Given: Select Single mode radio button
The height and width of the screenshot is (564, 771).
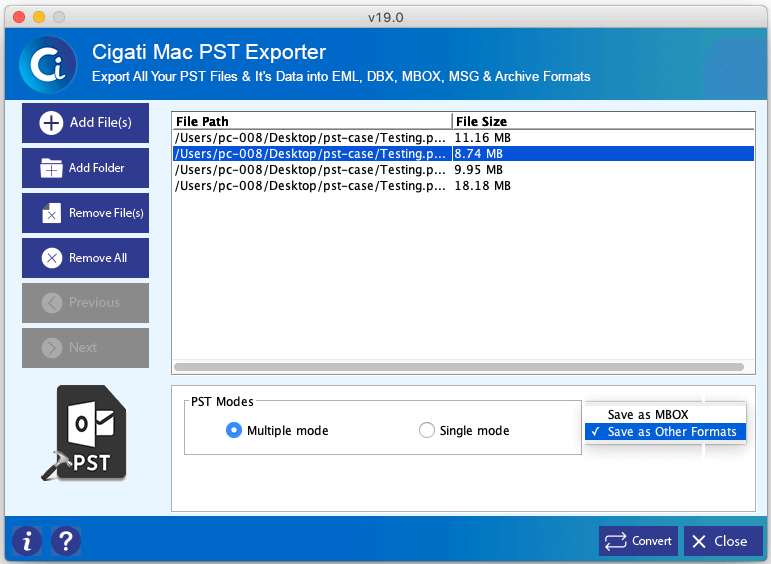Looking at the screenshot, I should (x=426, y=430).
